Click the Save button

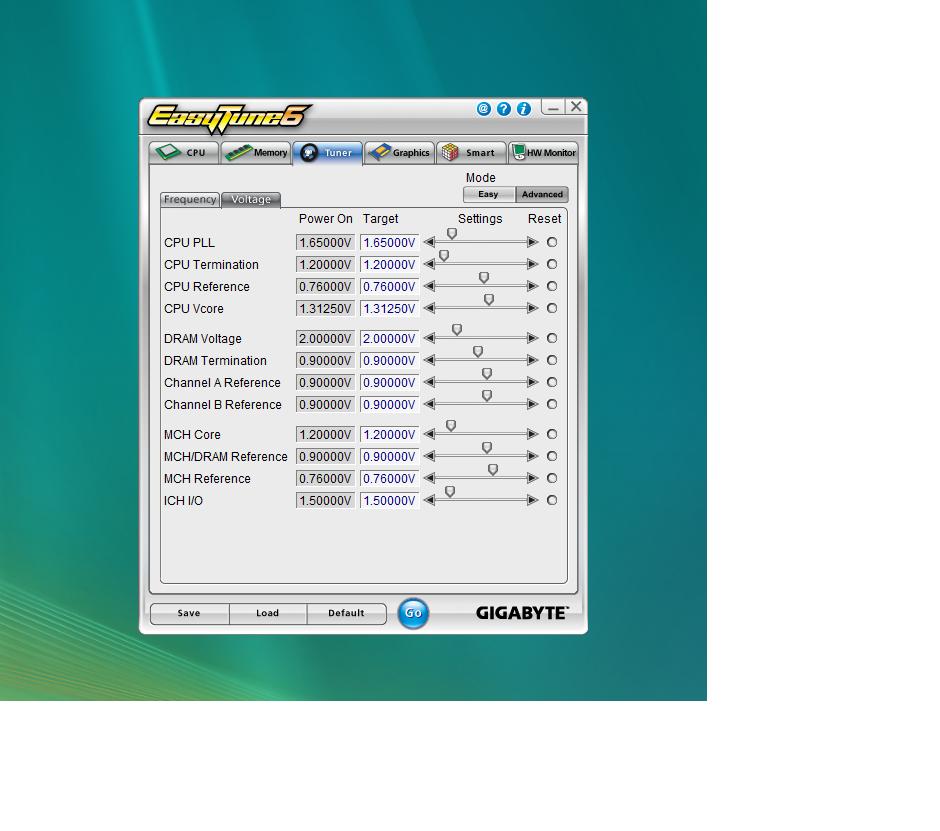189,613
